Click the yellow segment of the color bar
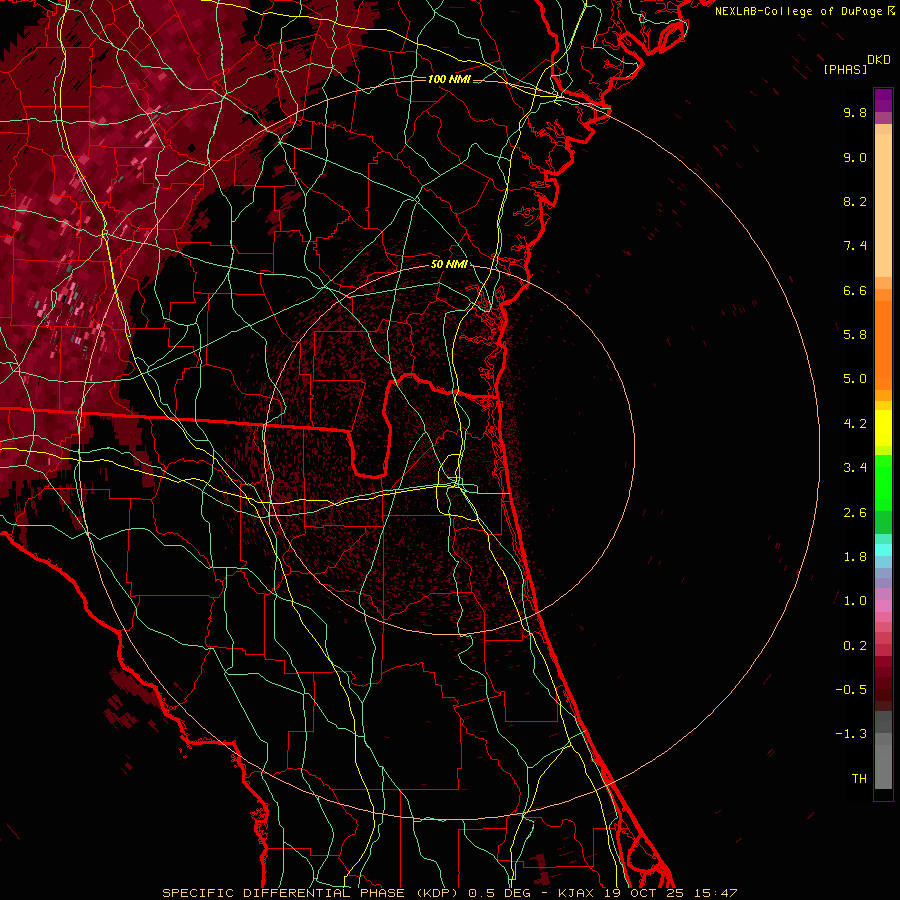The image size is (900, 900). (x=883, y=428)
